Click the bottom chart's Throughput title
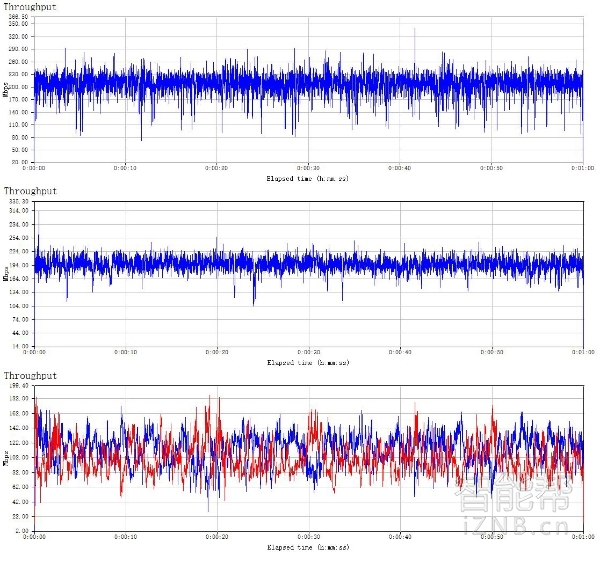 click(x=30, y=375)
